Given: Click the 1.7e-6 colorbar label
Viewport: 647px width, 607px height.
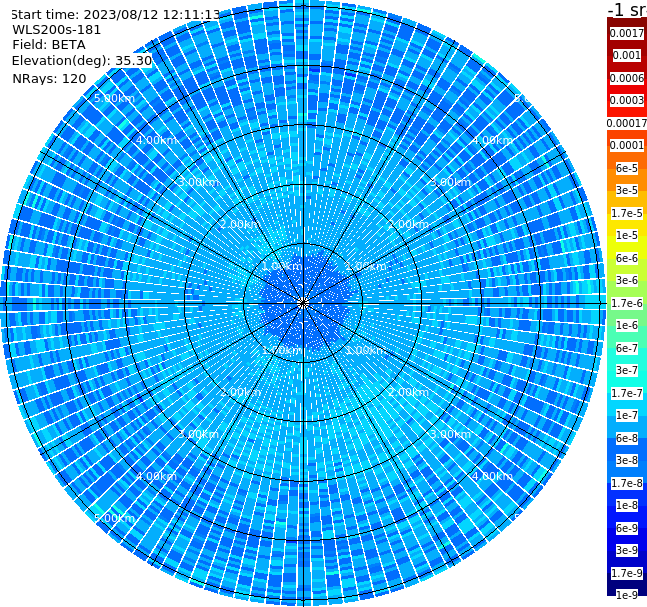Looking at the screenshot, I should [627, 303].
